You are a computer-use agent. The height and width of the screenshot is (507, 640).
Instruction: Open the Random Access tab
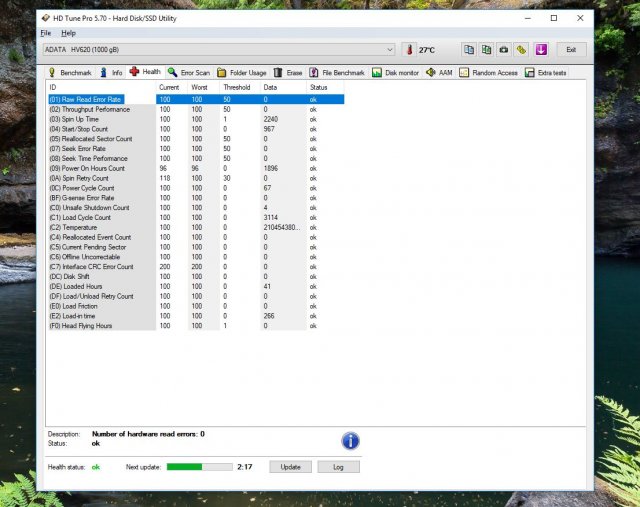click(x=489, y=73)
